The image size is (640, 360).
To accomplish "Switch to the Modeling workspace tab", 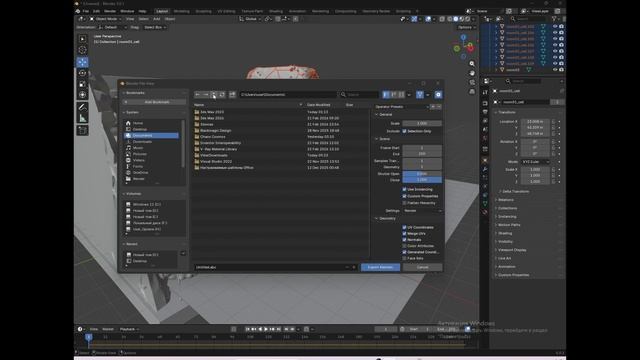I will pos(182,11).
